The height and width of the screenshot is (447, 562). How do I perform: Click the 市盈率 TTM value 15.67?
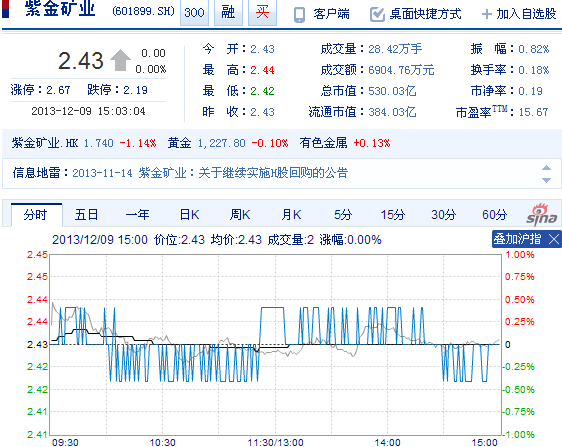click(x=533, y=112)
